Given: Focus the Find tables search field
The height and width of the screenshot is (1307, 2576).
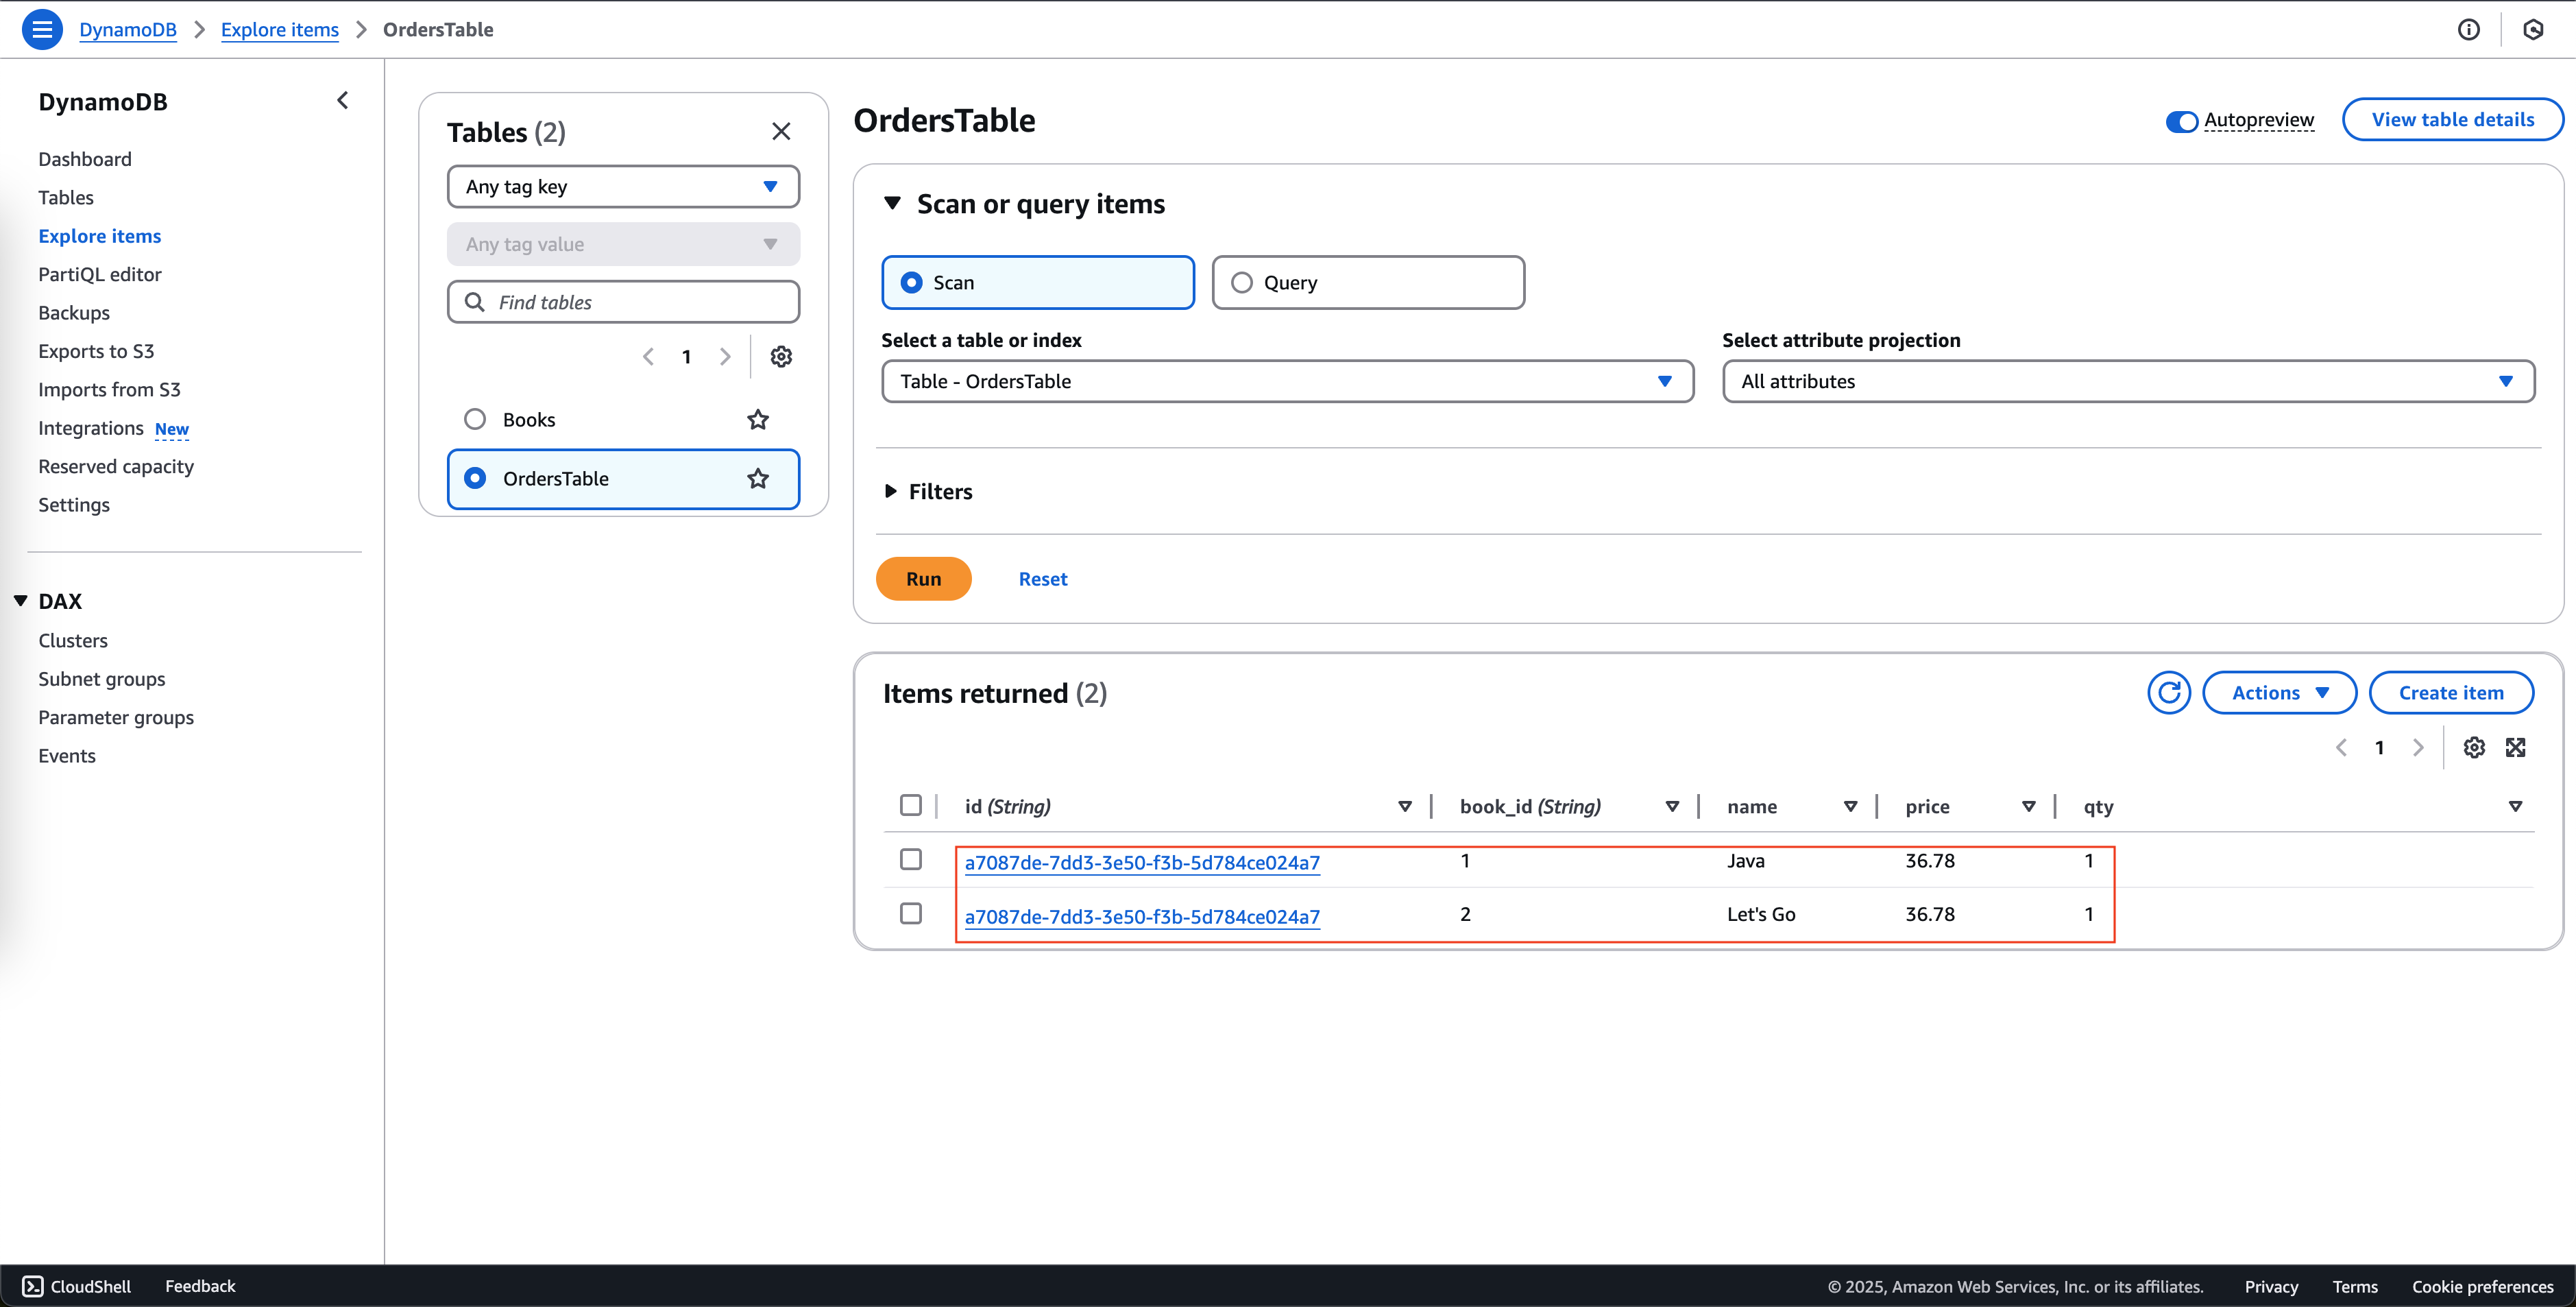Looking at the screenshot, I should [623, 301].
